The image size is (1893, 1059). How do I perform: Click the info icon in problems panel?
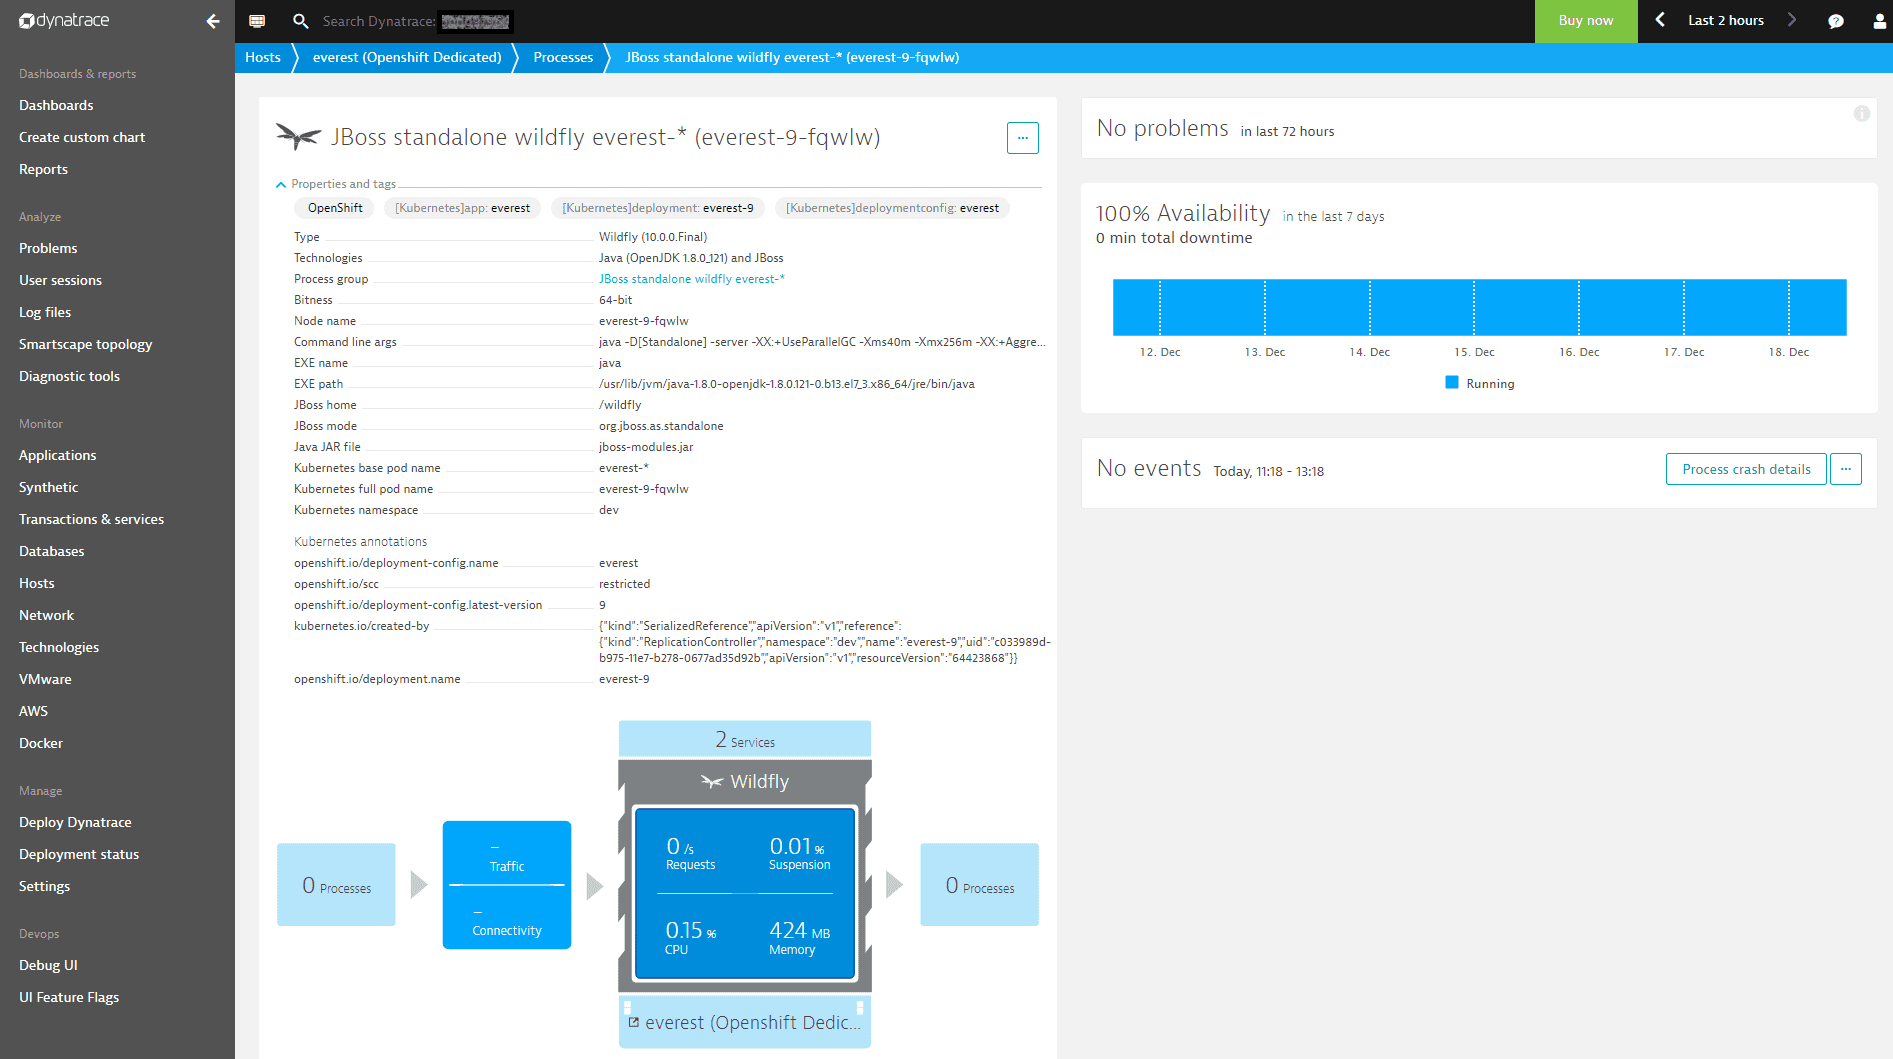click(1861, 114)
